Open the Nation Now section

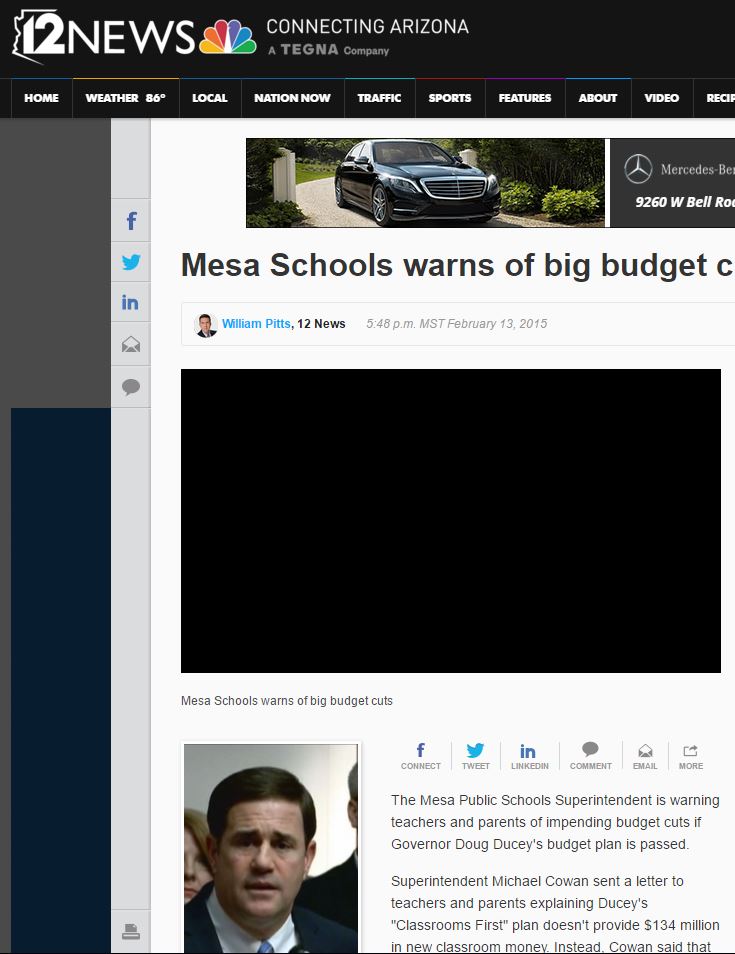coord(292,98)
